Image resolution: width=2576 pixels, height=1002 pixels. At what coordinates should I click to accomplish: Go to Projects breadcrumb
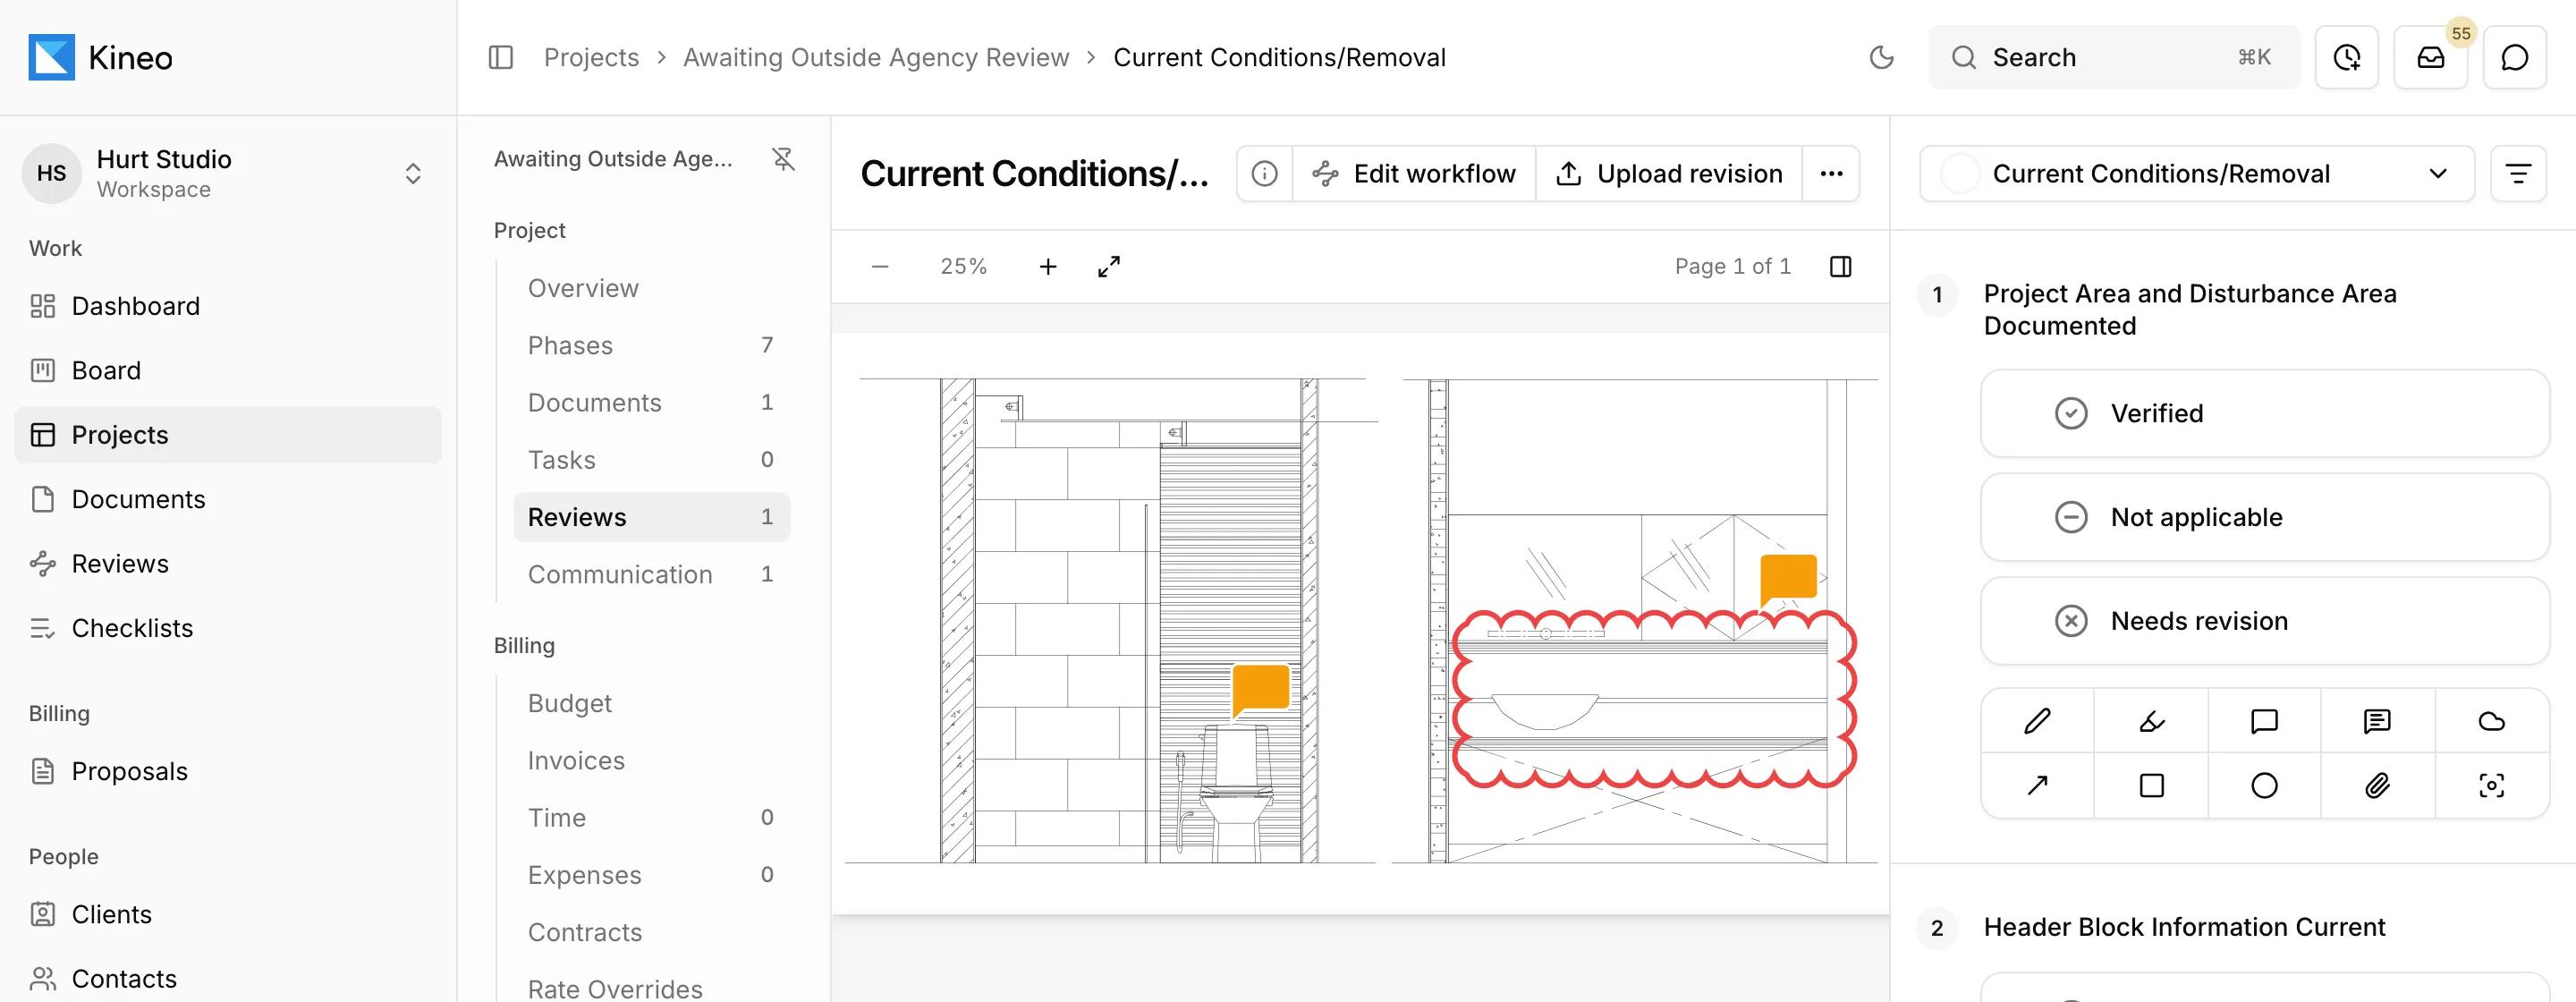[x=591, y=57]
